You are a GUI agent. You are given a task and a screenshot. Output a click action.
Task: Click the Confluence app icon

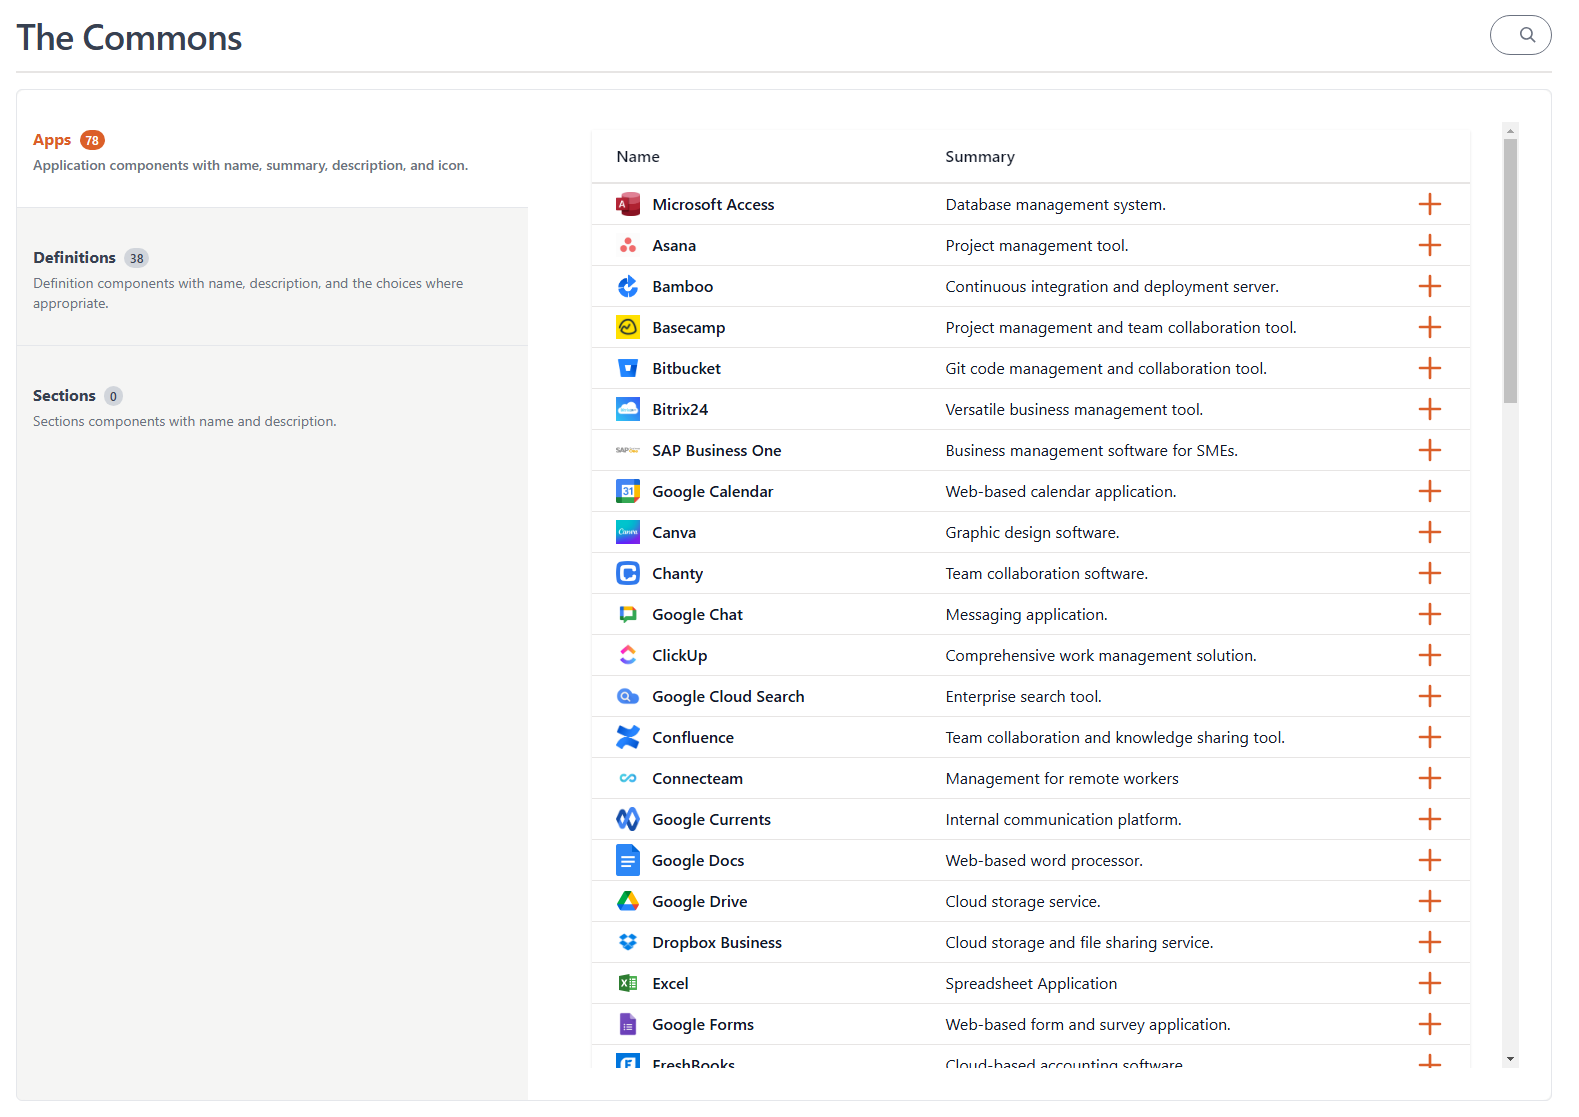pyautogui.click(x=628, y=737)
